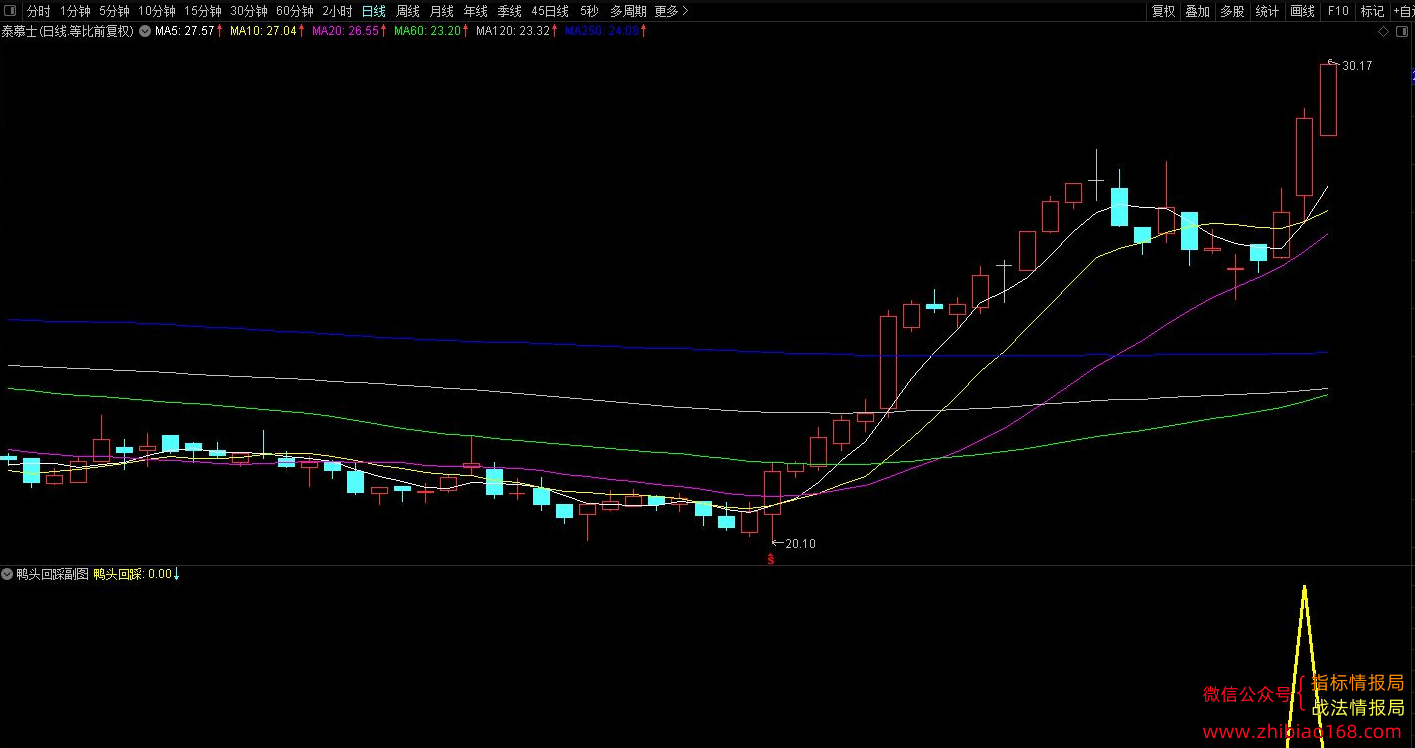This screenshot has width=1415, height=748.
Task: Switch to 60分钟 period
Action: pyautogui.click(x=295, y=11)
